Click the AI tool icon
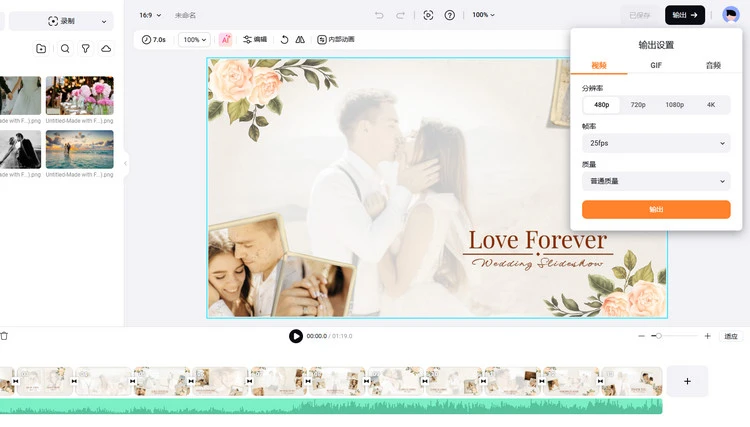This screenshot has width=750, height=427. 226,39
